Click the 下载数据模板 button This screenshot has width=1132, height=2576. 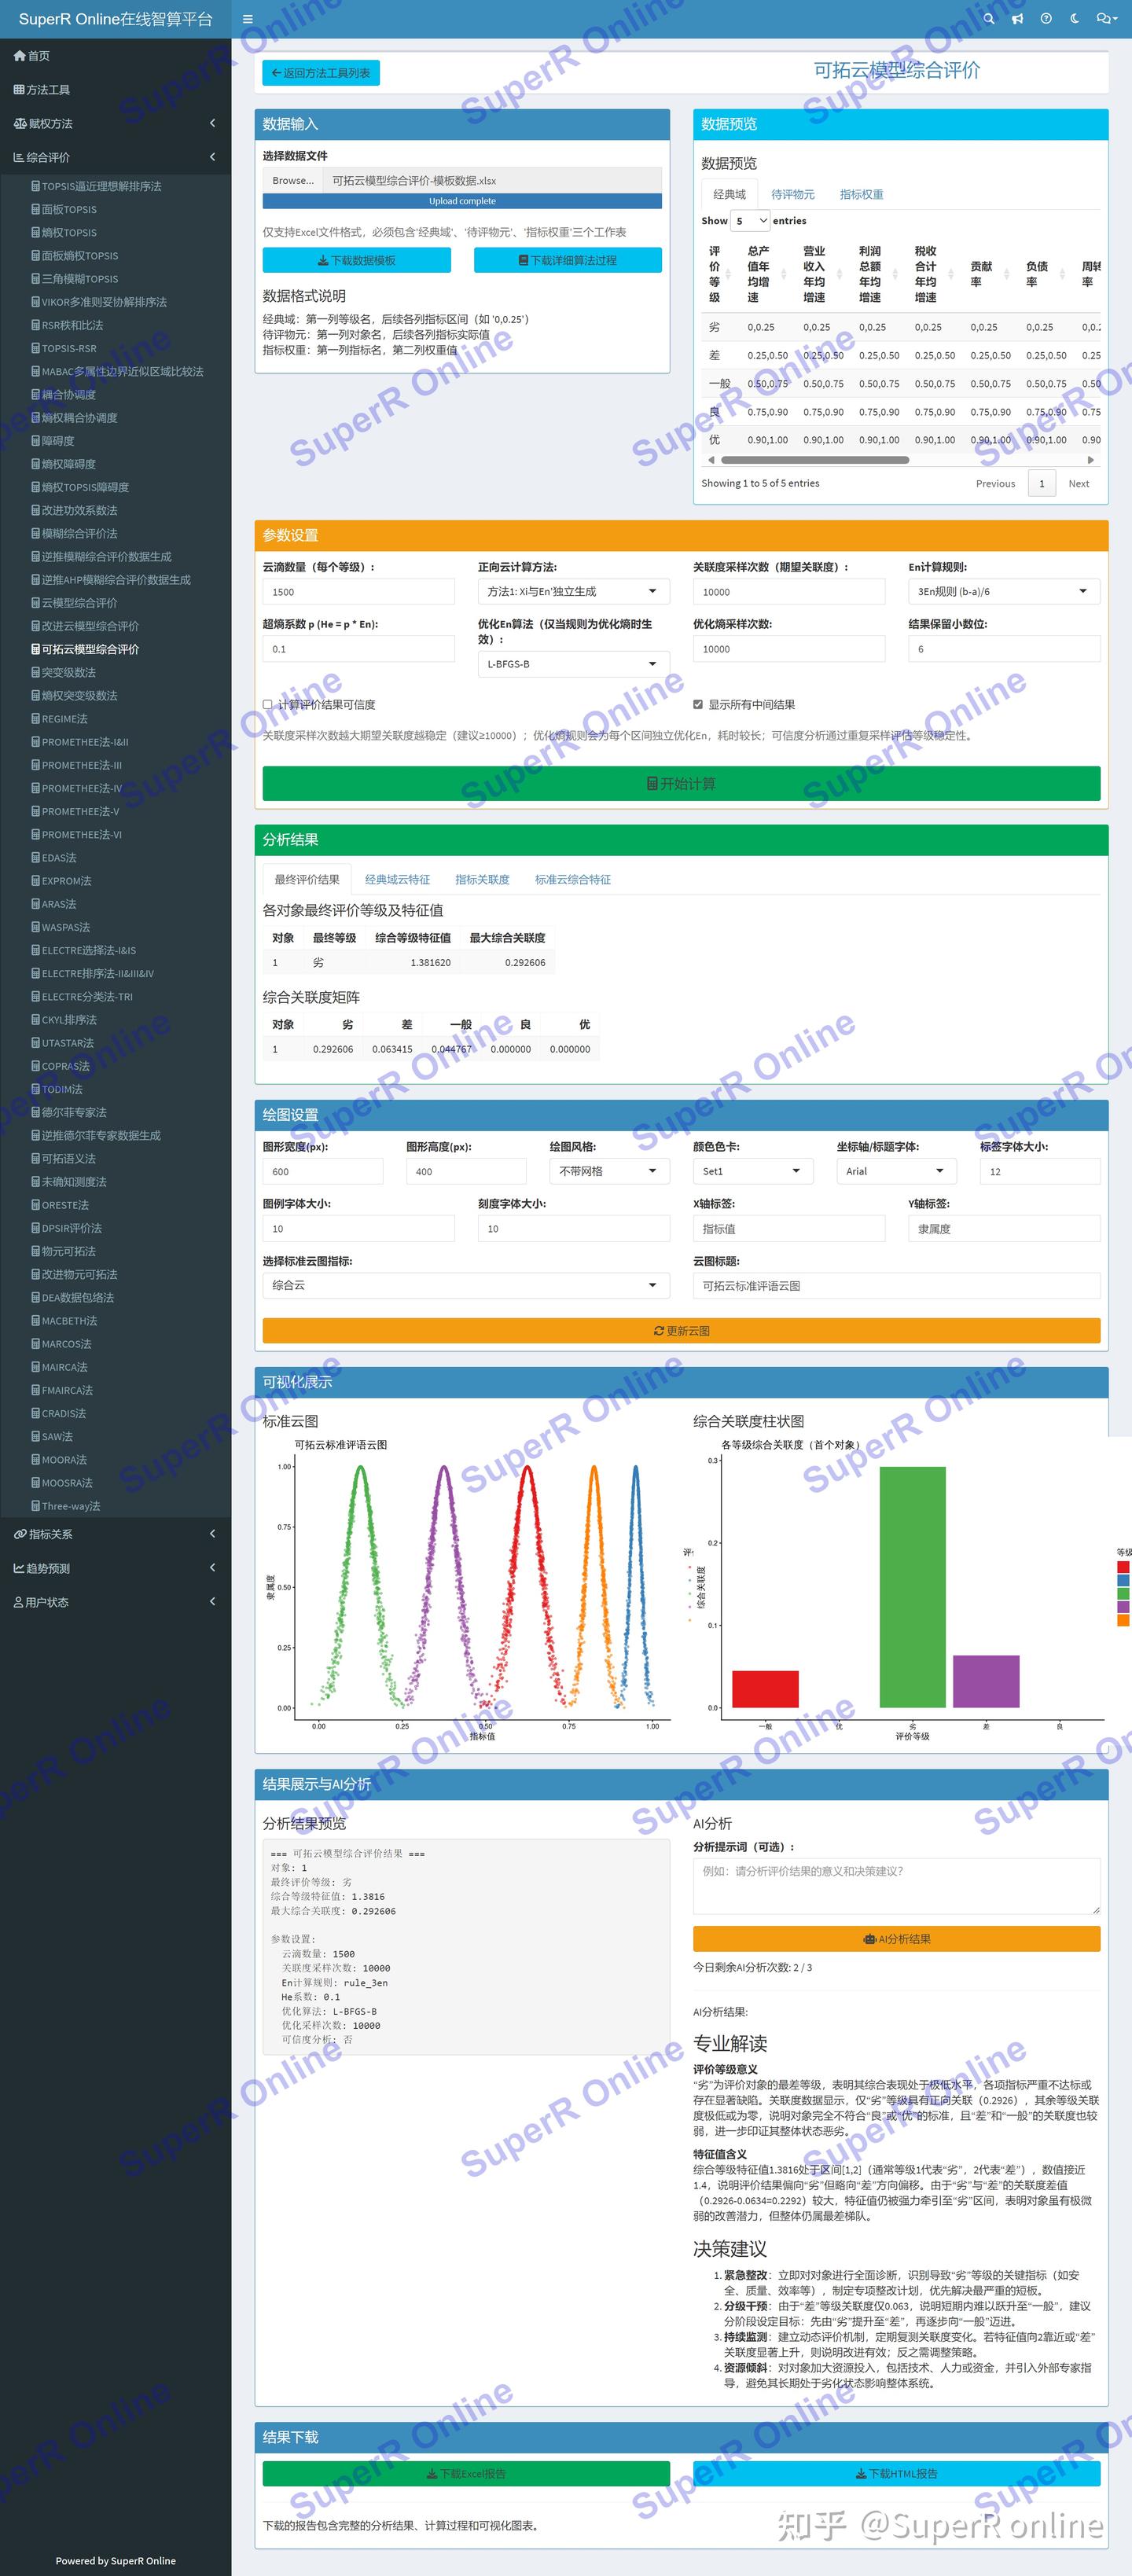click(x=357, y=260)
